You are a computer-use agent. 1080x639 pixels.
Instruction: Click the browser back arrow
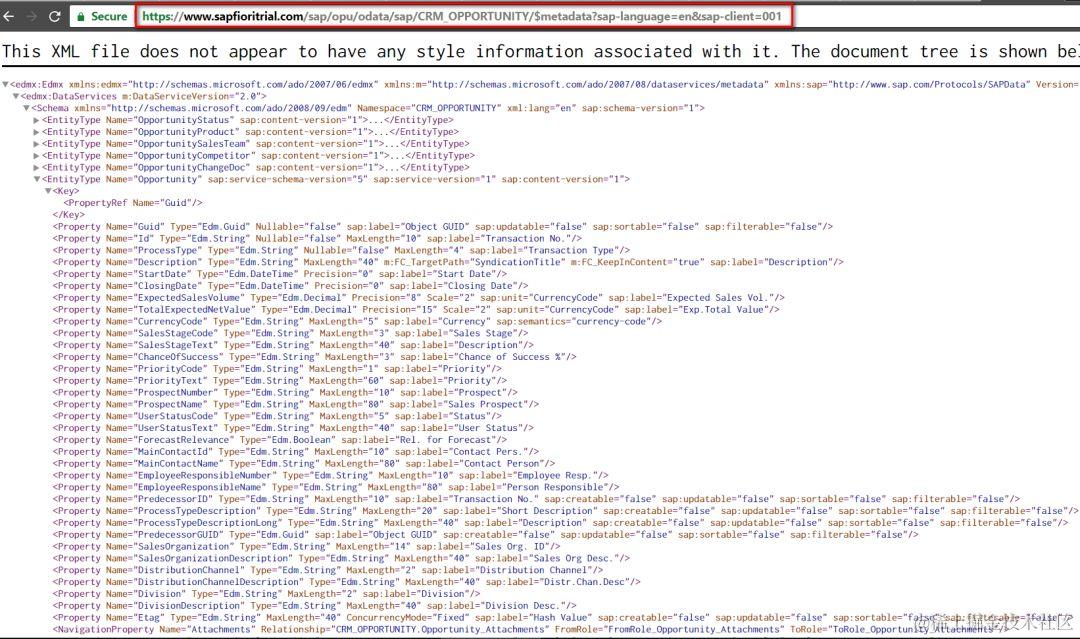(x=8, y=16)
